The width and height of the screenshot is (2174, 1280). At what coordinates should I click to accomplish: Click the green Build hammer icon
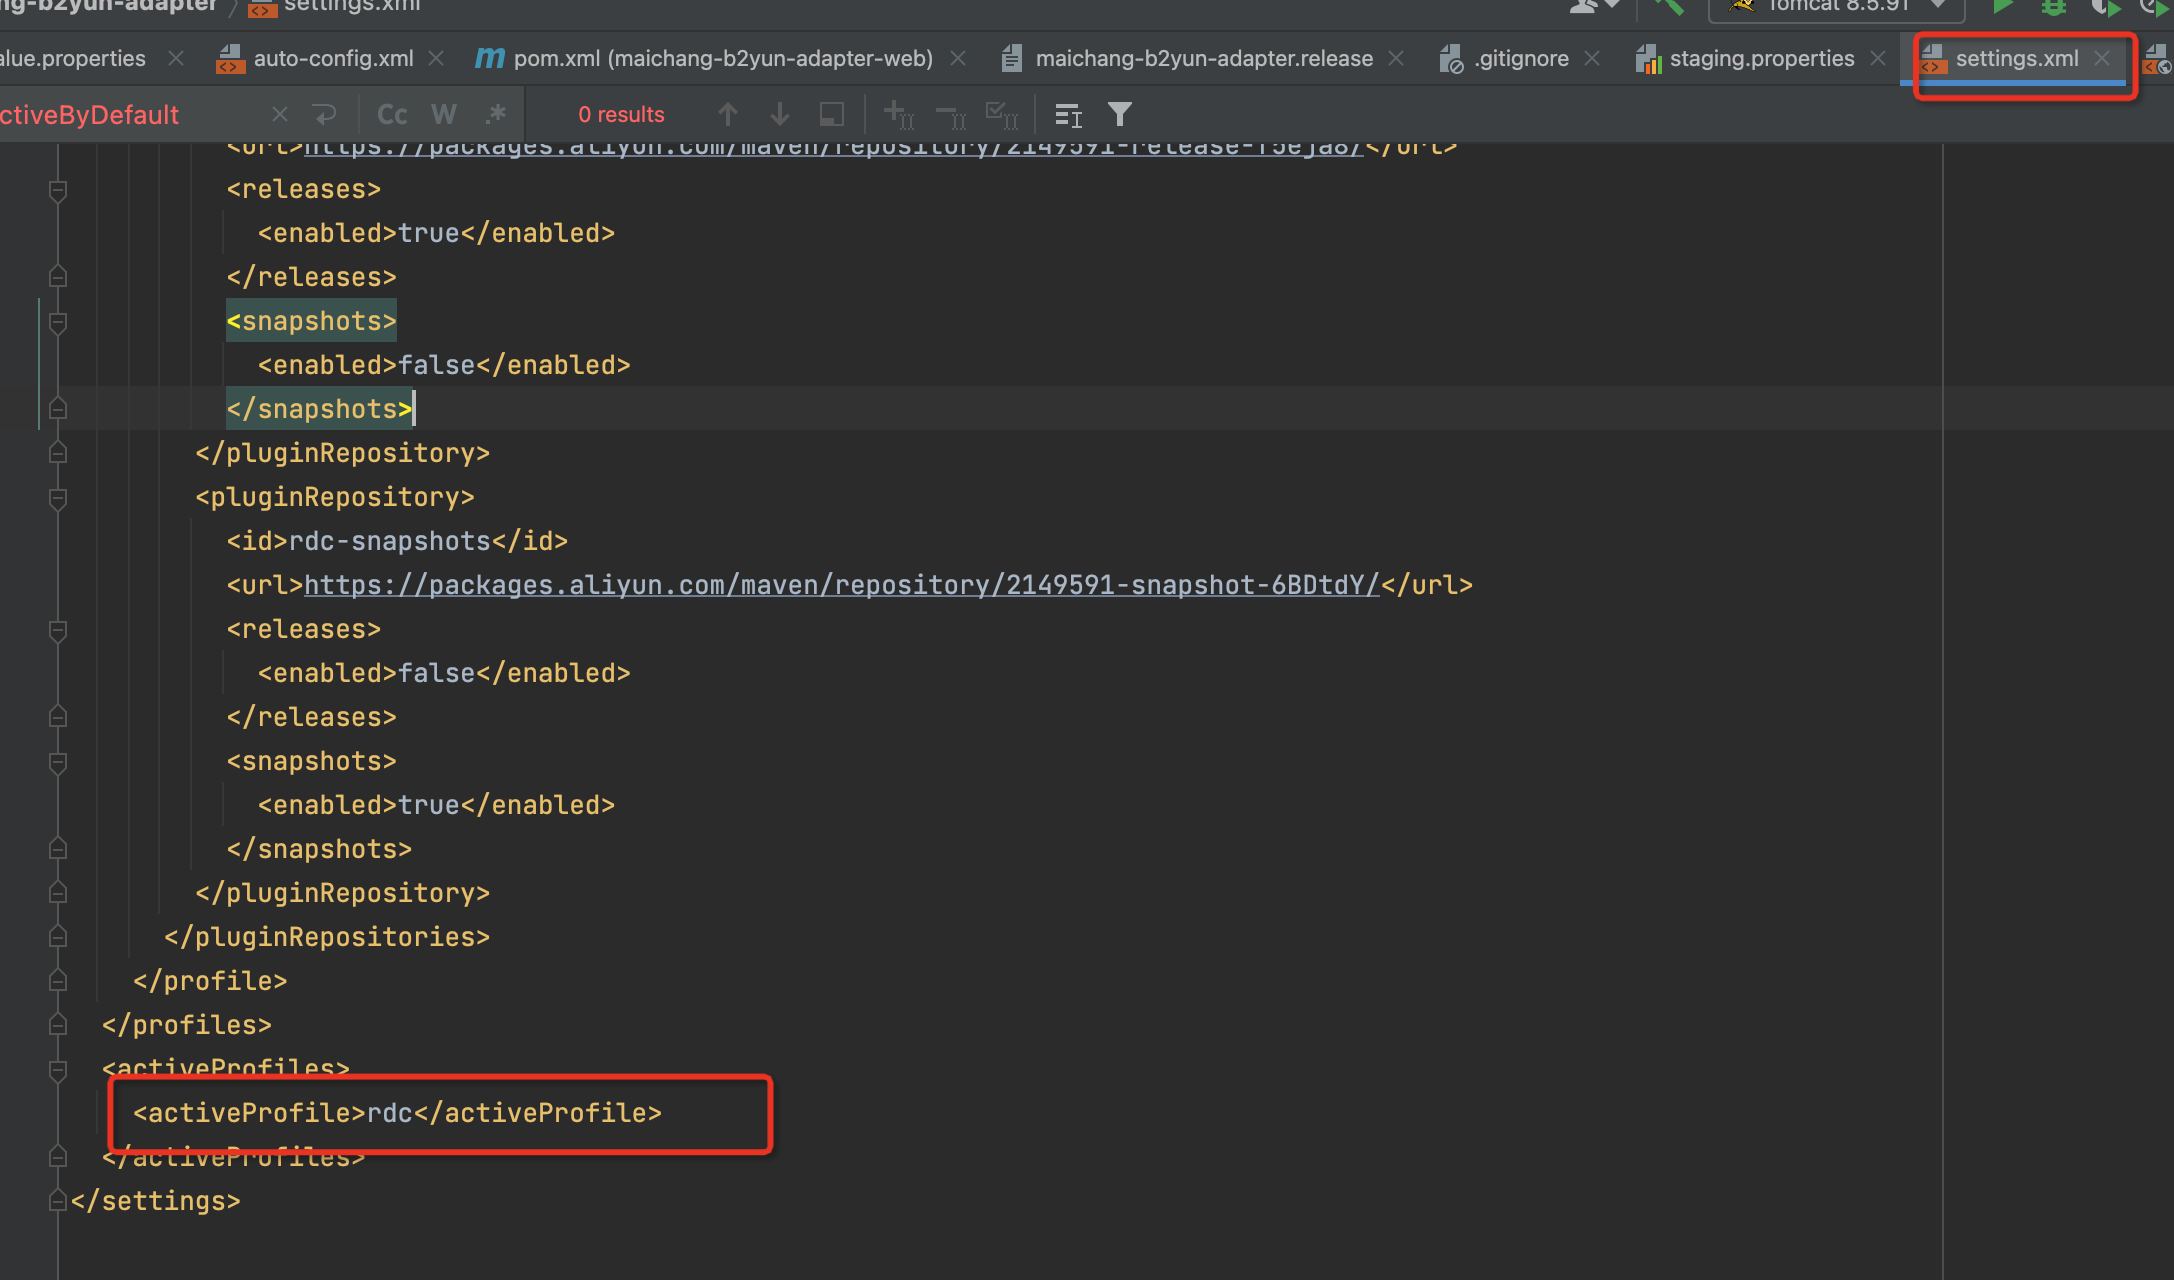pyautogui.click(x=1668, y=6)
